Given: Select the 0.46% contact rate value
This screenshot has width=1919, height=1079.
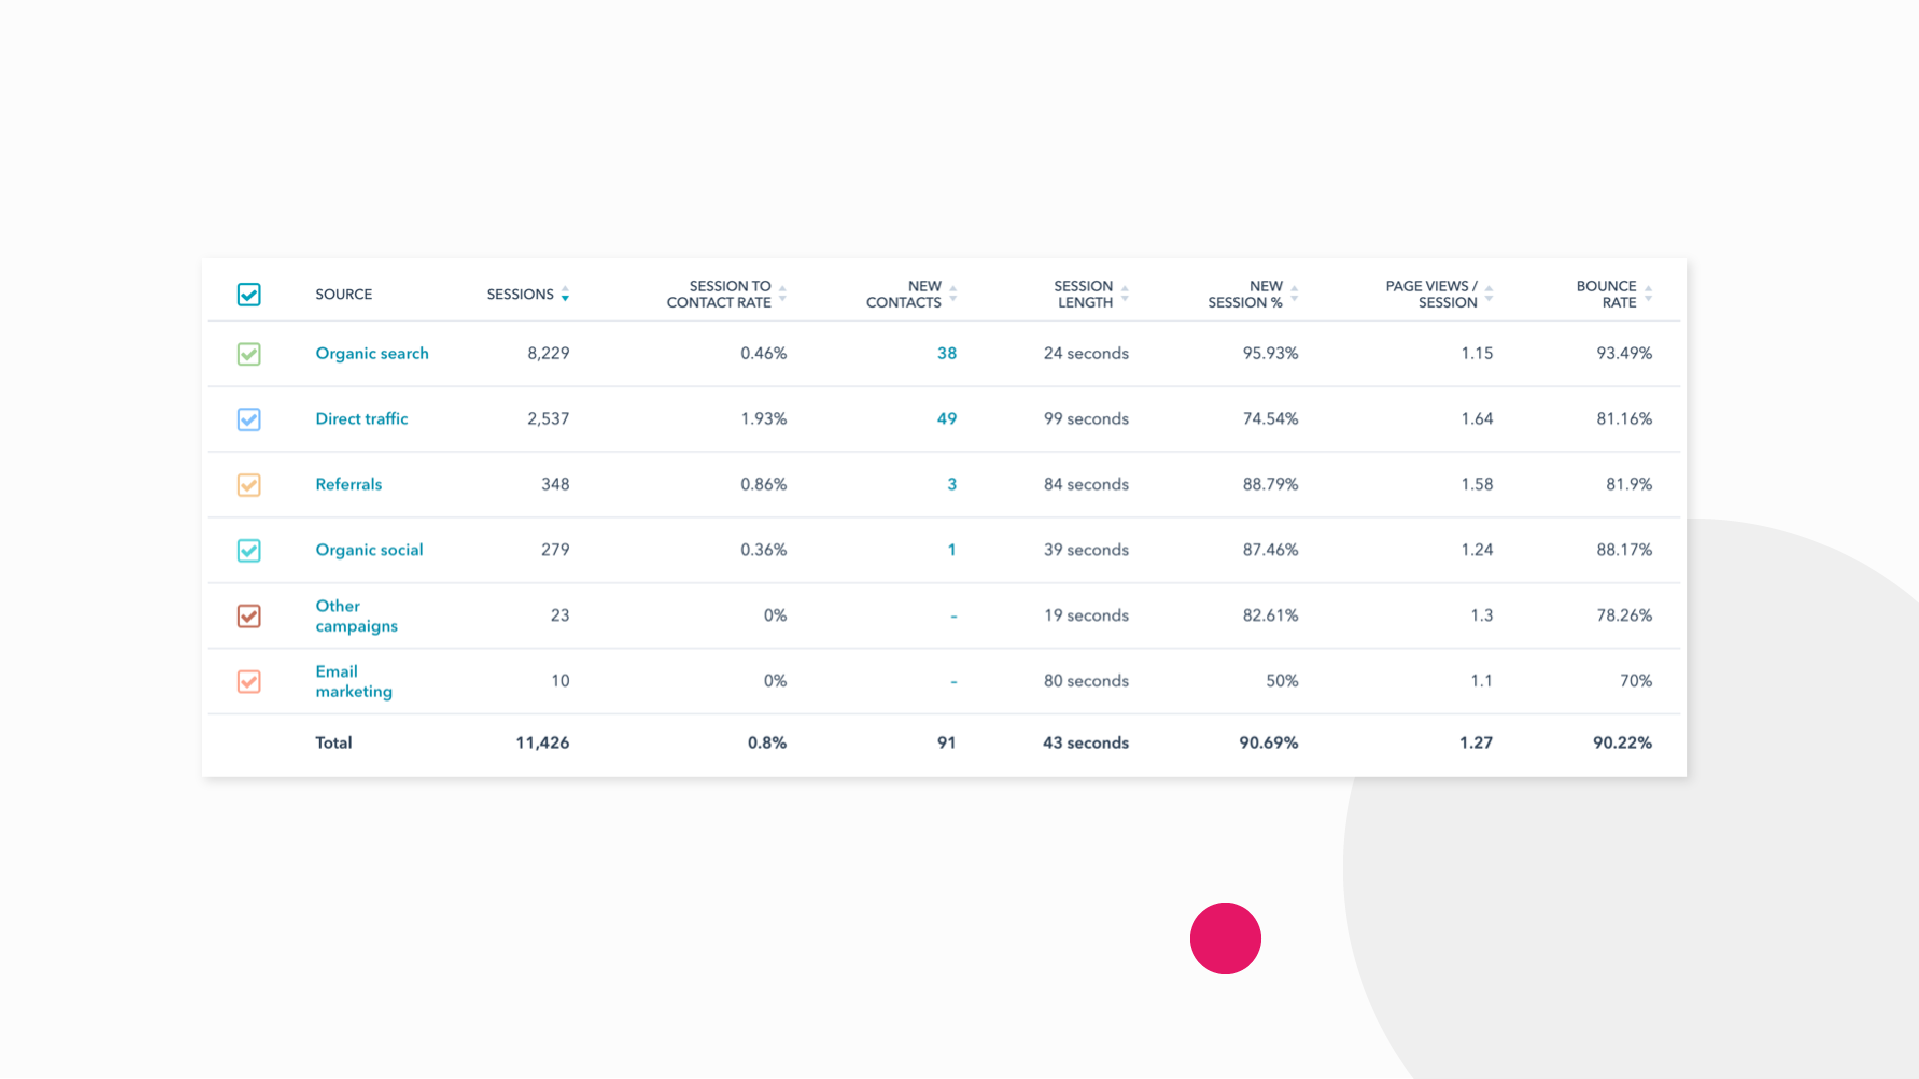Looking at the screenshot, I should coord(764,353).
